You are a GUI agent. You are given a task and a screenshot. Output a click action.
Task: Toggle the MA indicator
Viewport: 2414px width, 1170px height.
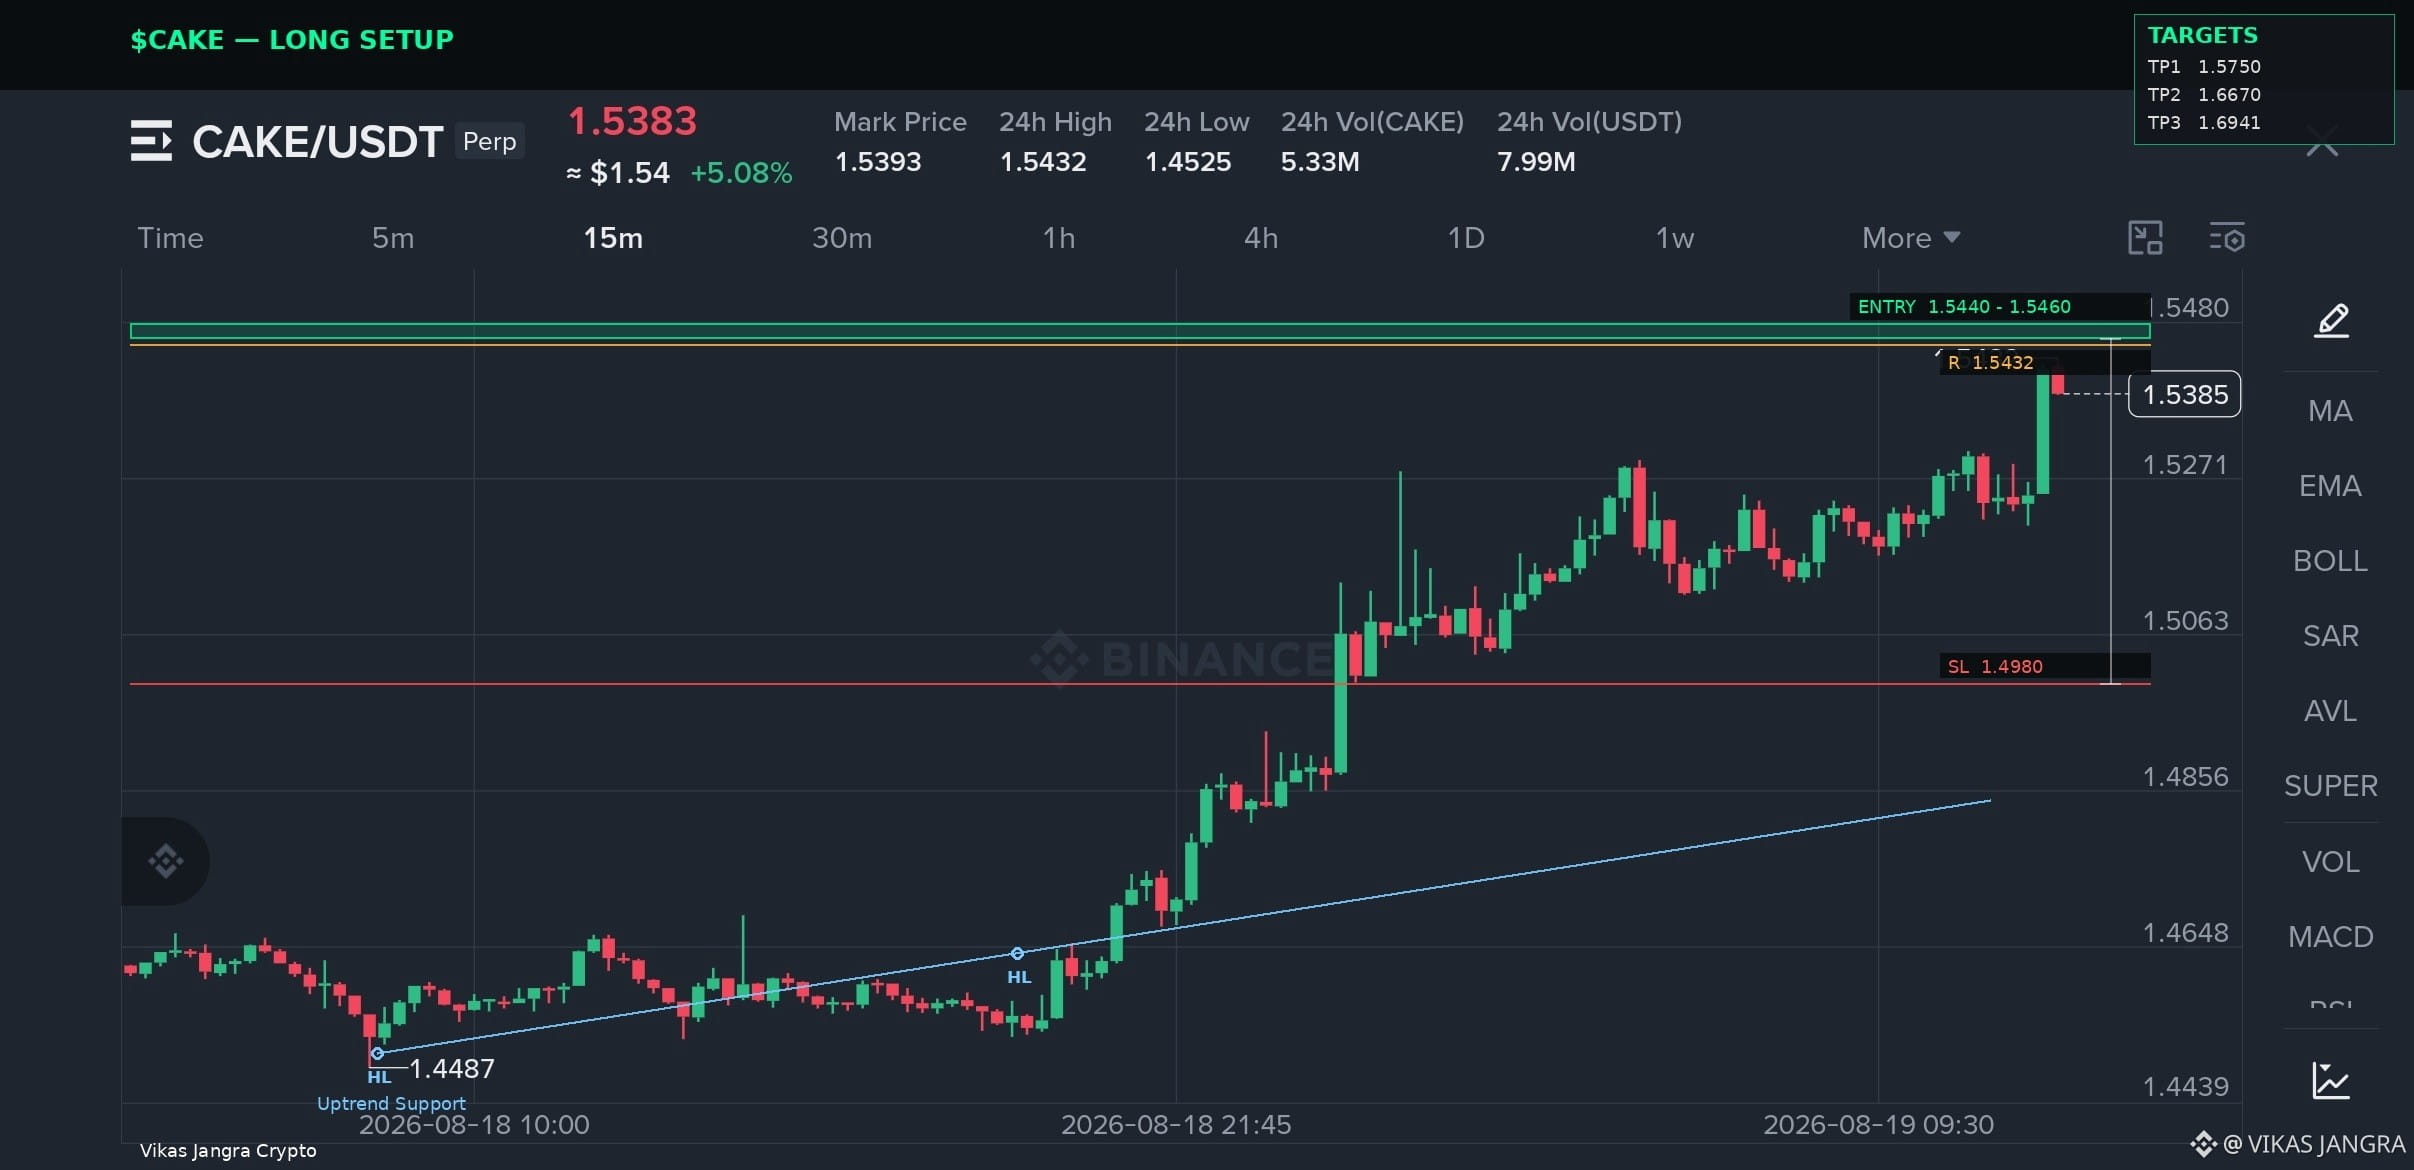(x=2330, y=411)
